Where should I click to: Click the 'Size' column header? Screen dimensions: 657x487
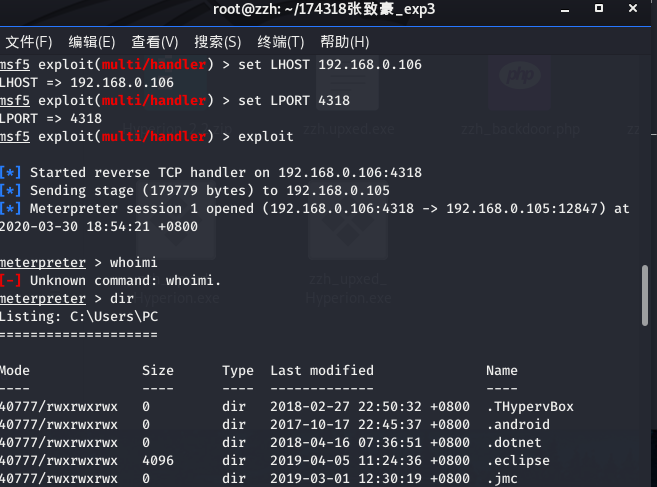pyautogui.click(x=158, y=371)
